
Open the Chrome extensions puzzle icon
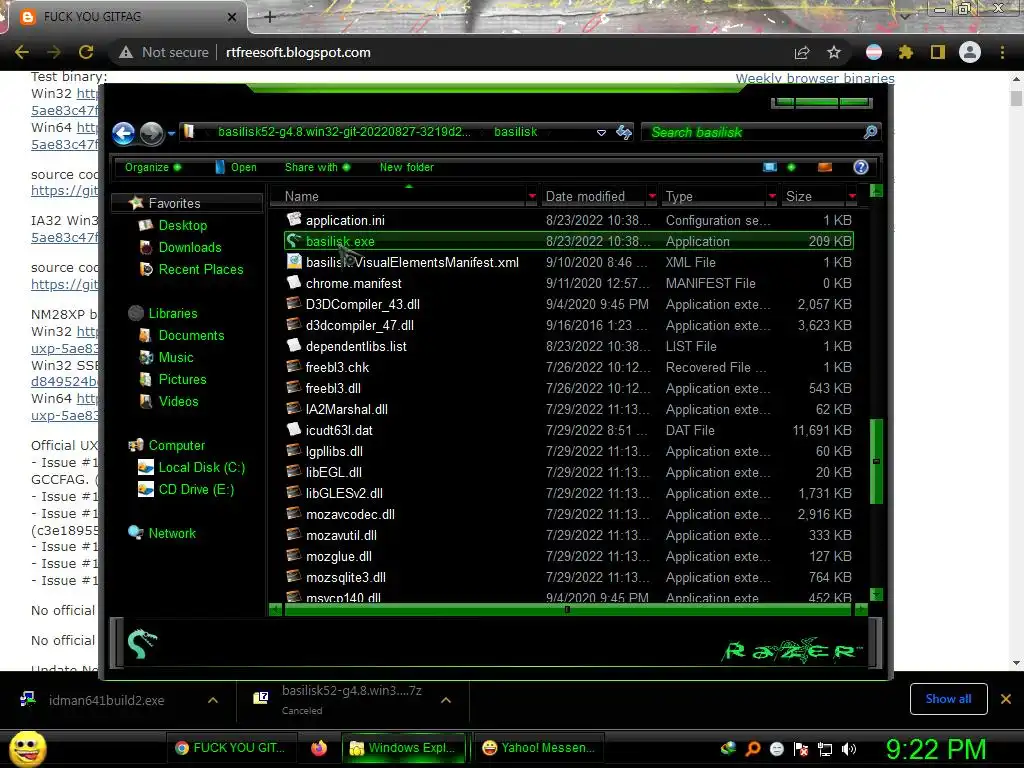905,52
